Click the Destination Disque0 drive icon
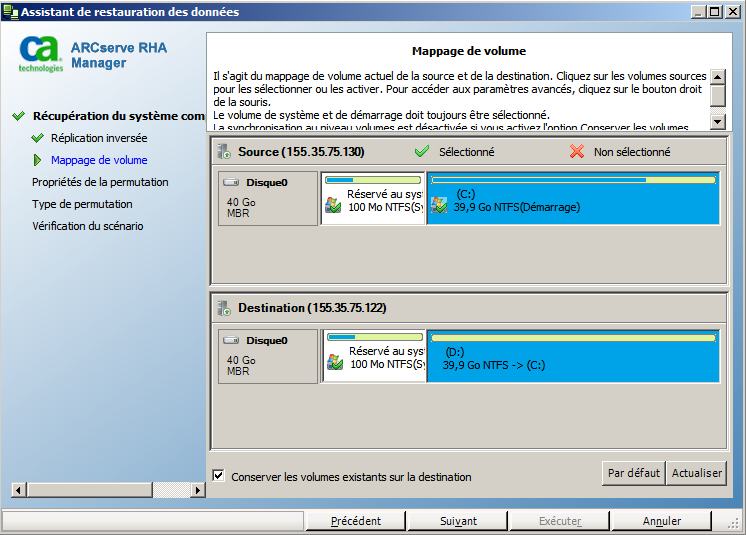 [231, 340]
